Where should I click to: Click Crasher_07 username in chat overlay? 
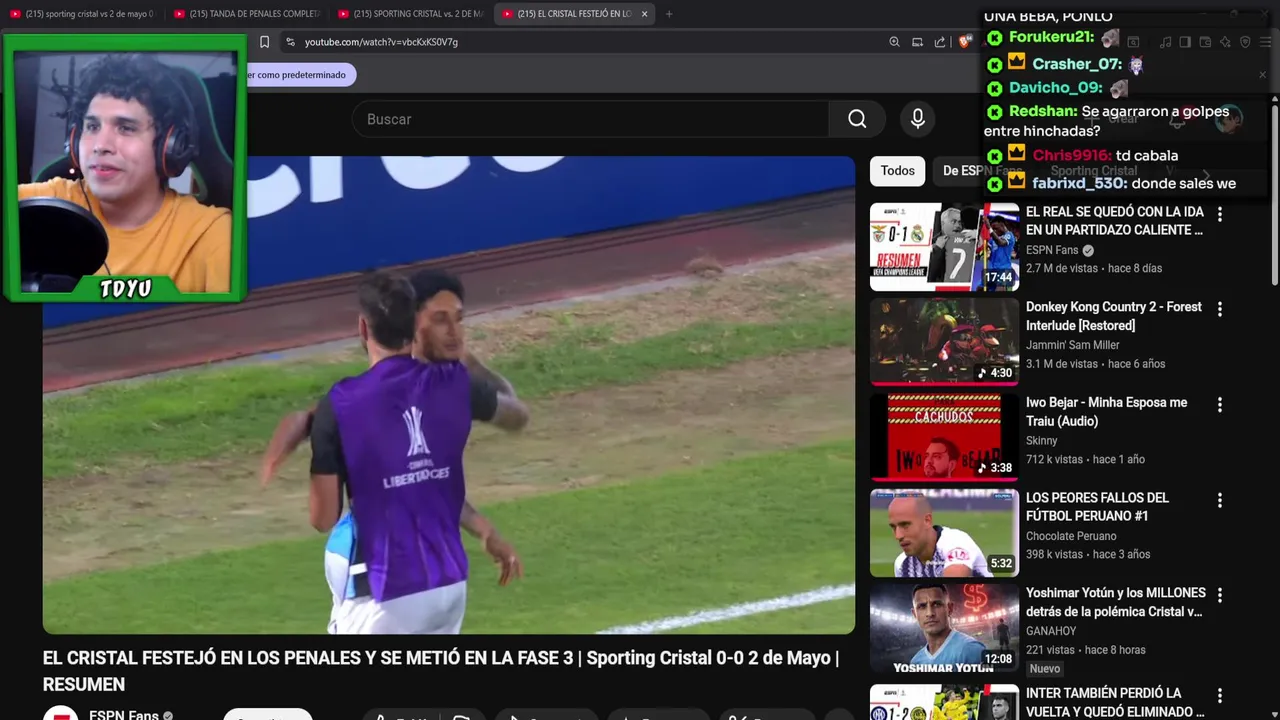[1078, 64]
